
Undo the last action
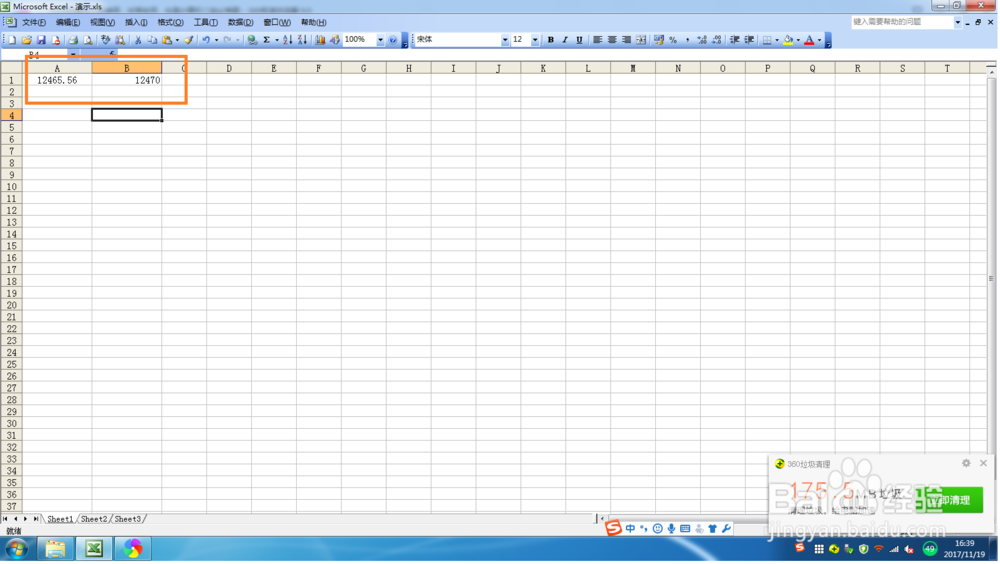[206, 40]
